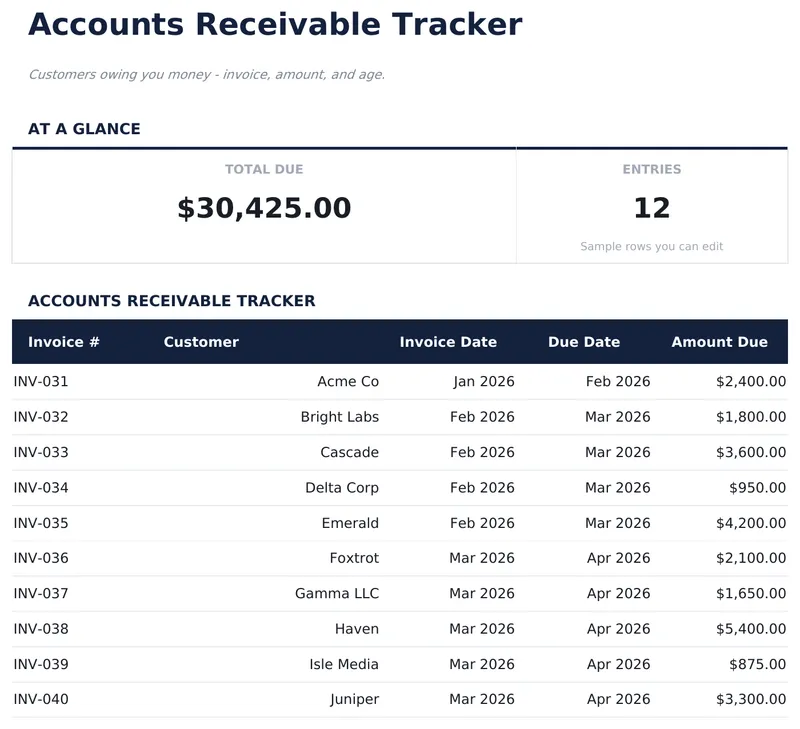Screen dimensions: 800x729
Task: Click the Bright Labs customer name
Action: point(338,417)
